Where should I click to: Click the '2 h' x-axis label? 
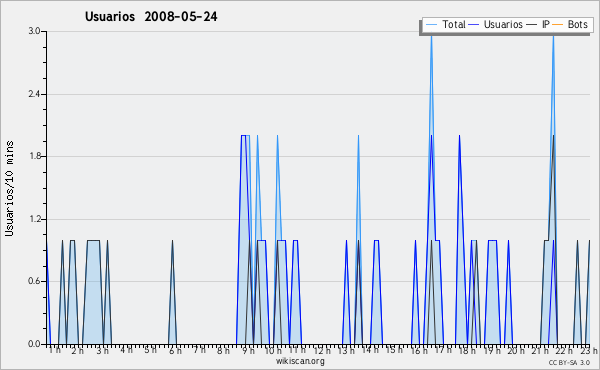click(77, 351)
